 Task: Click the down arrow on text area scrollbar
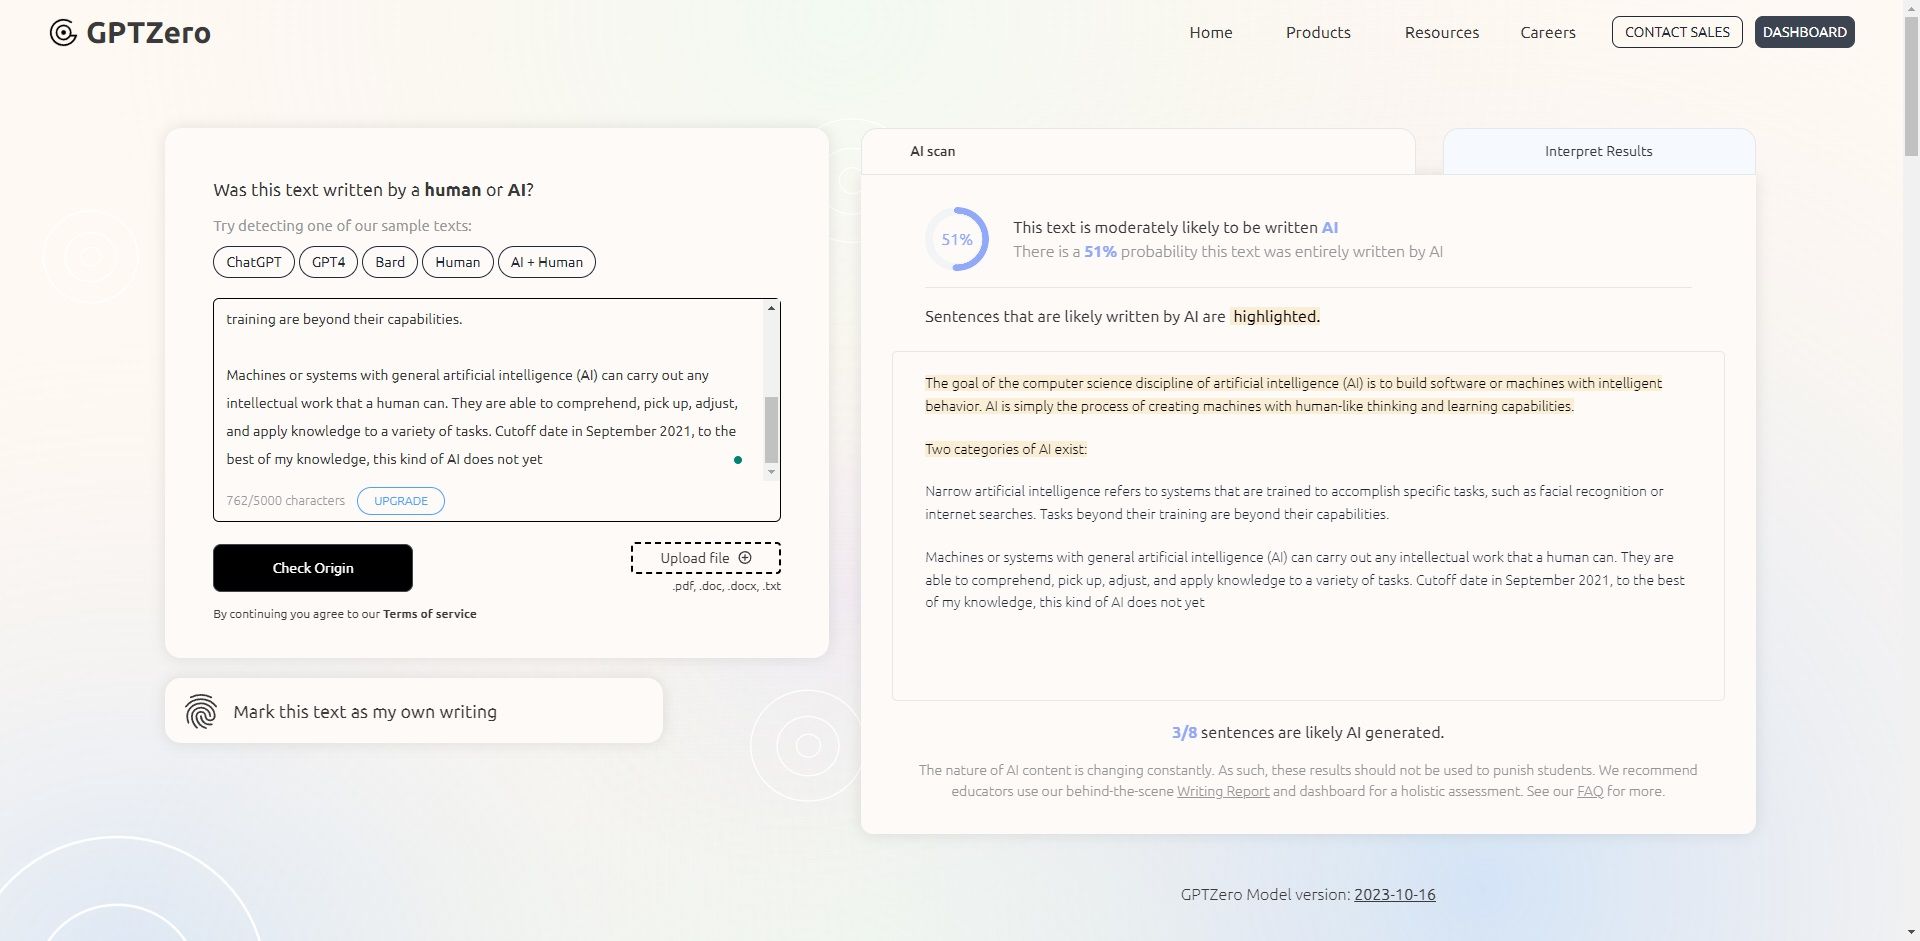click(770, 472)
